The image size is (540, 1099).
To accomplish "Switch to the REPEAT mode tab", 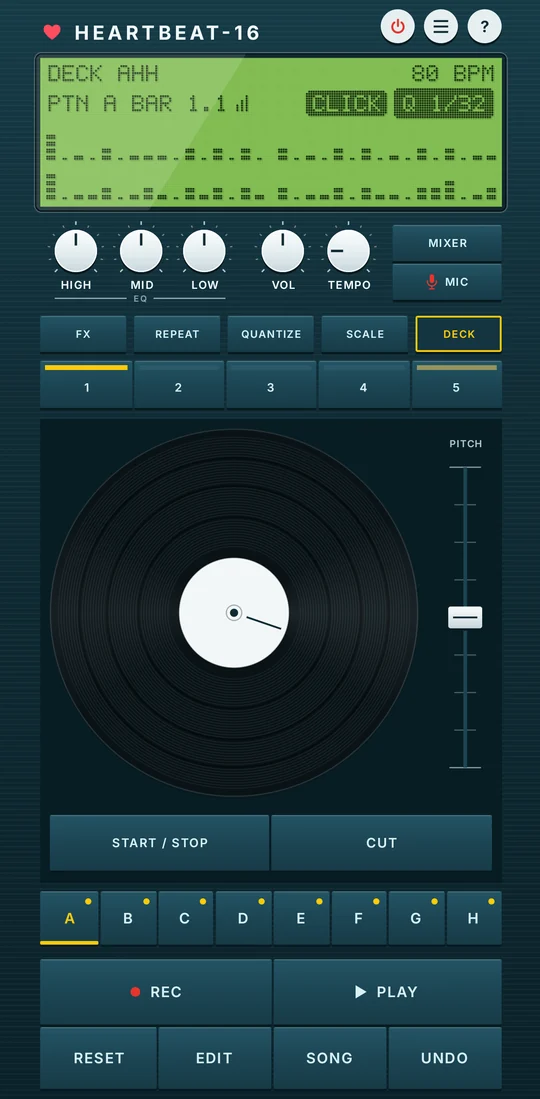I will point(177,334).
